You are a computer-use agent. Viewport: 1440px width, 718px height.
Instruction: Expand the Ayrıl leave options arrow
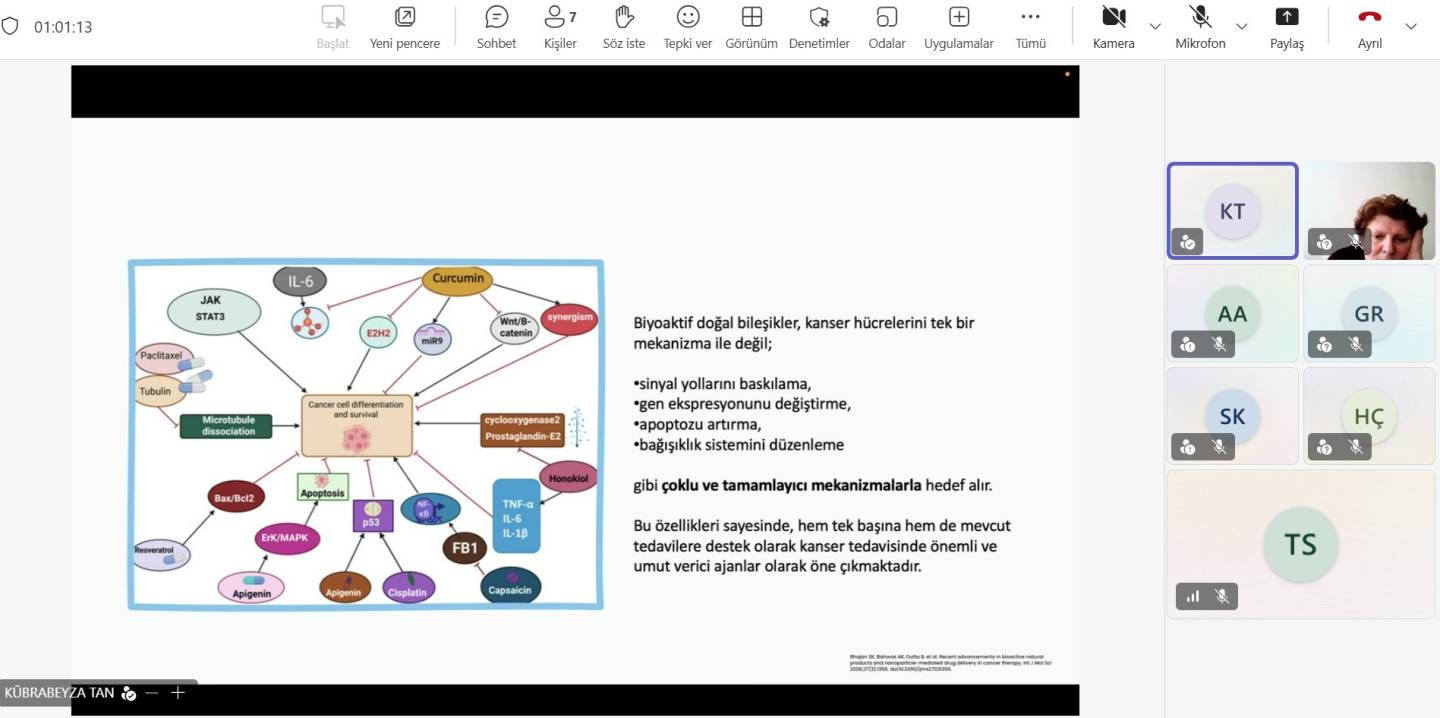pos(1411,26)
